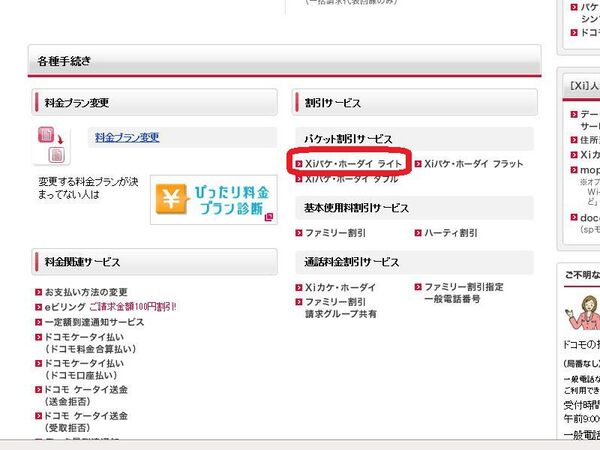600x450 pixels.
Task: Click the 各種手続き heading
Action: pos(284,60)
